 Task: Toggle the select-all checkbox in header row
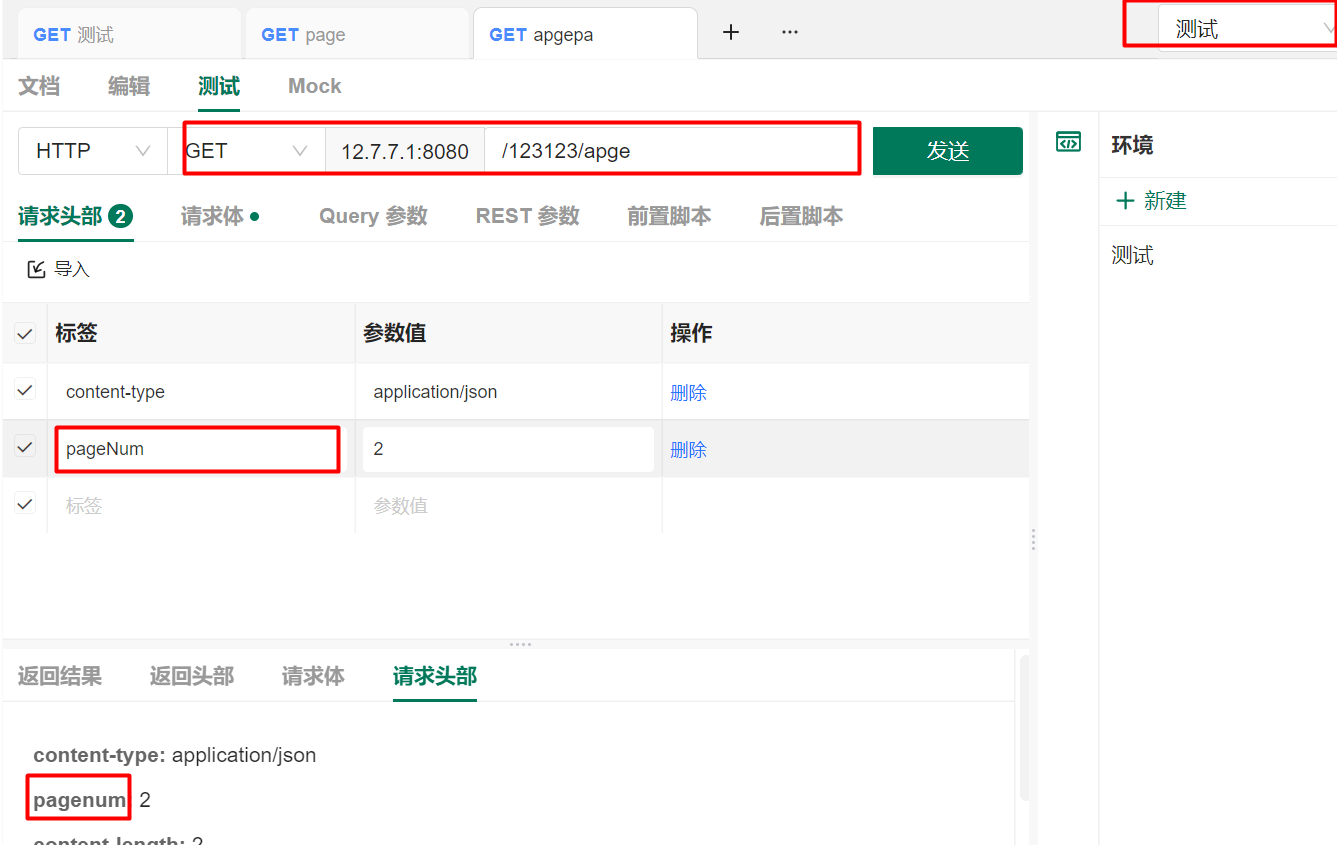25,334
